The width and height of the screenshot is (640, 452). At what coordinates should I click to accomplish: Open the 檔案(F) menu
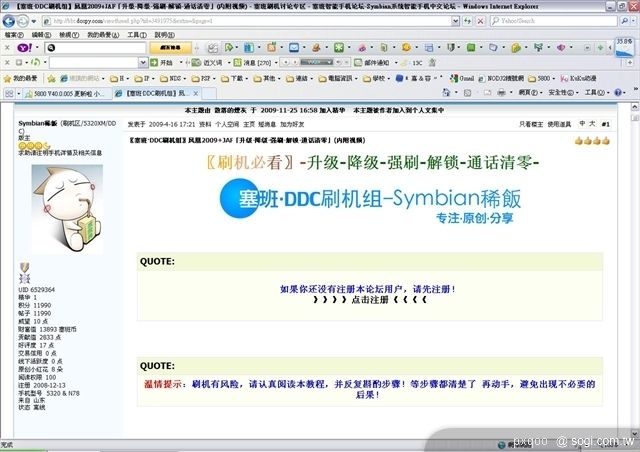coord(14,35)
